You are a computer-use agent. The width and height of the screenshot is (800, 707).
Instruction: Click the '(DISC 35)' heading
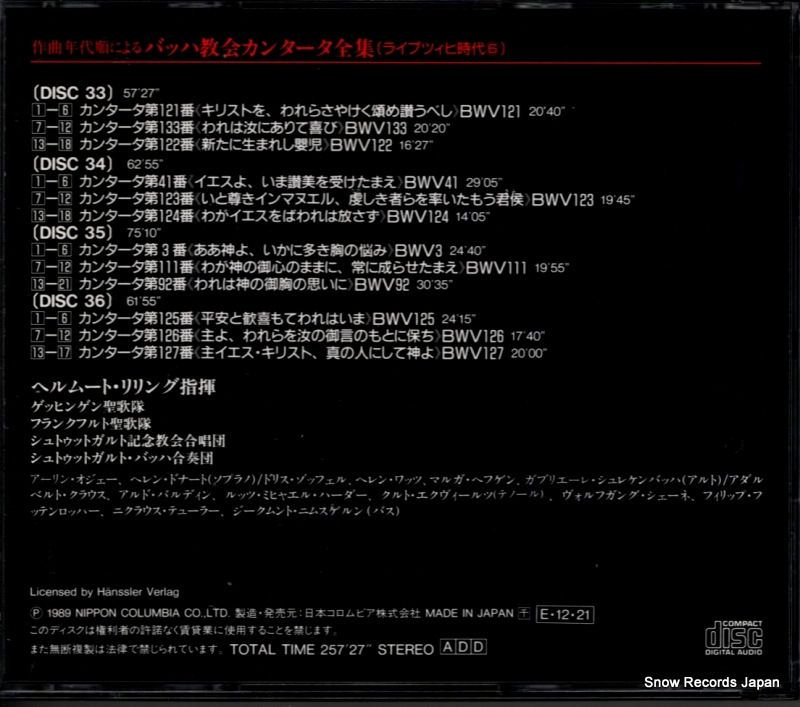[72, 233]
